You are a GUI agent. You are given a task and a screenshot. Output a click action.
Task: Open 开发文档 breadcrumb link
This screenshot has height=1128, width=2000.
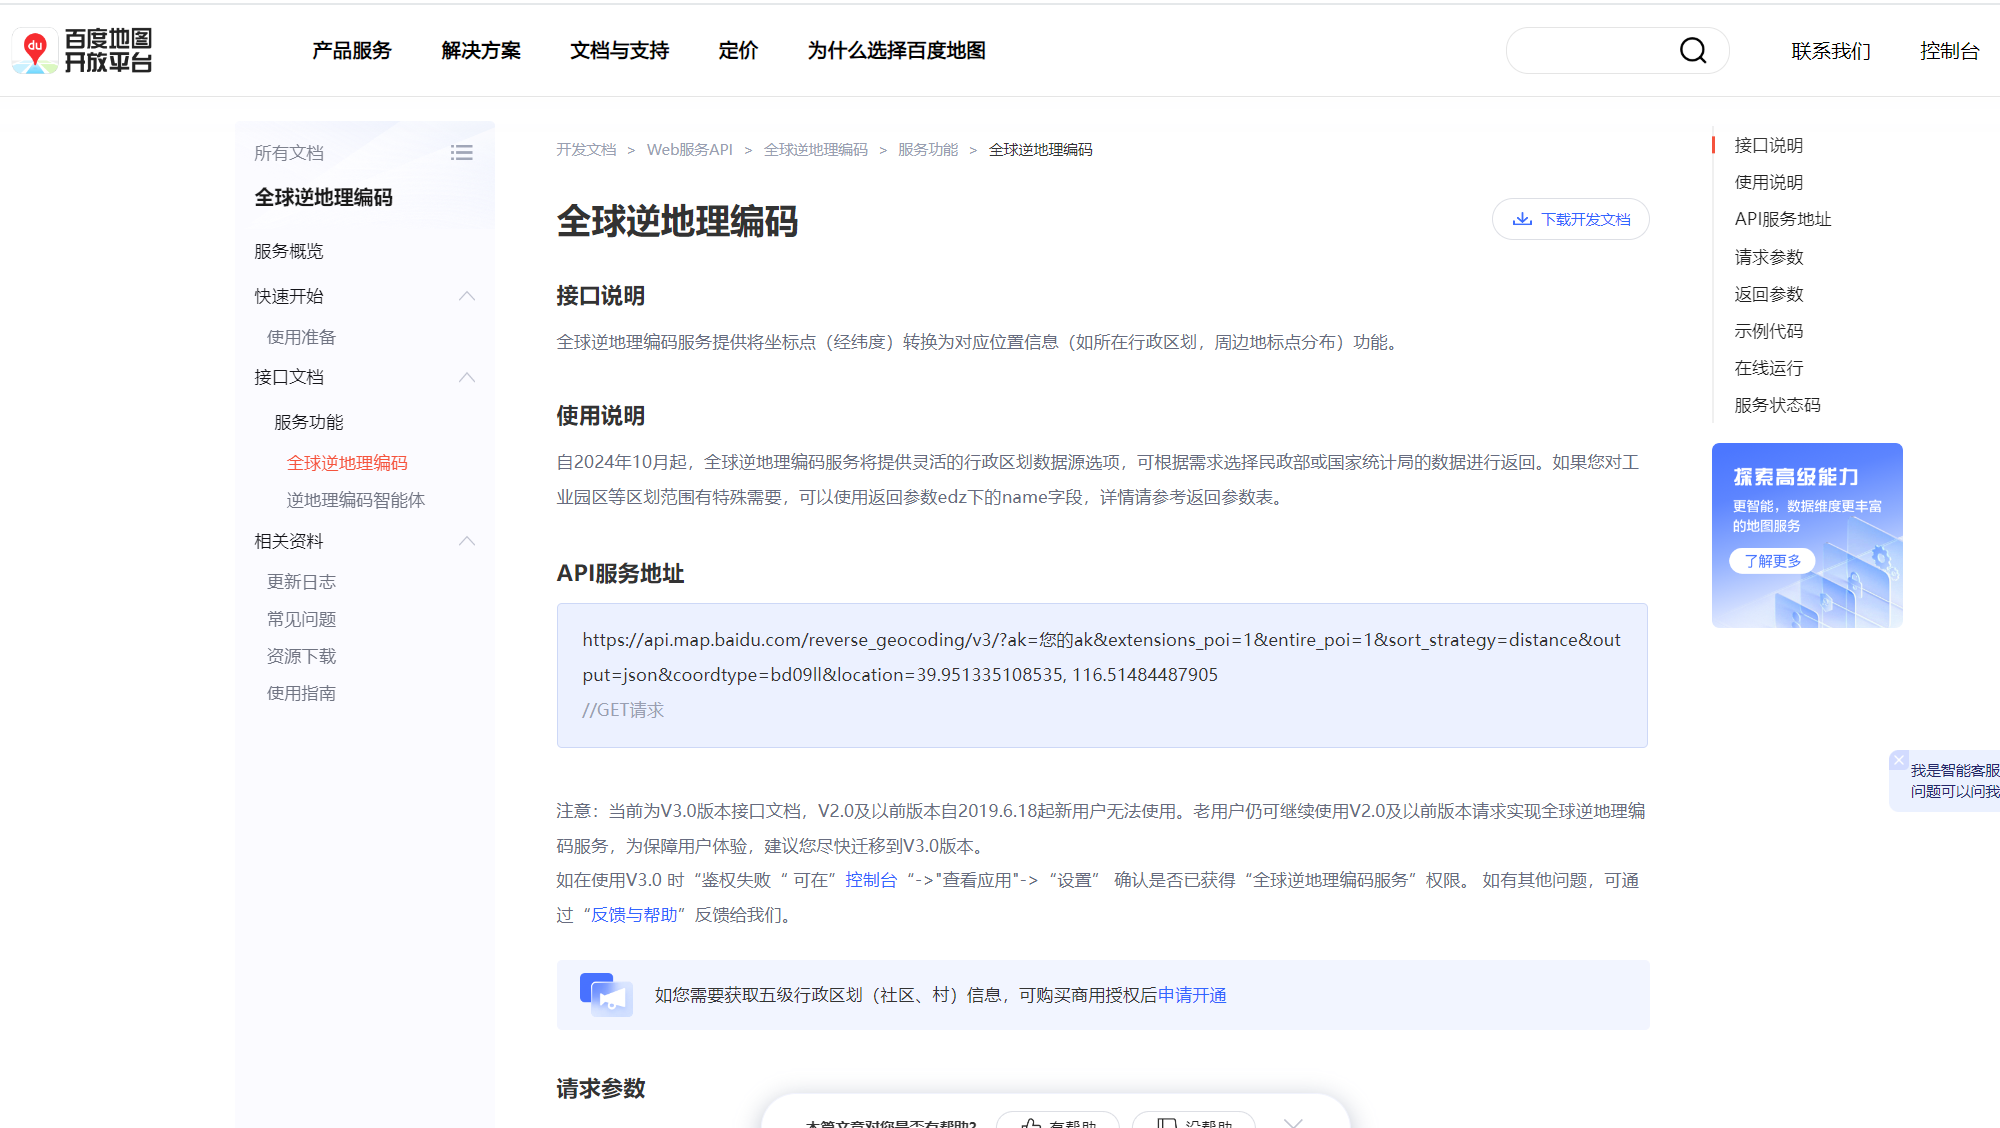[x=586, y=150]
